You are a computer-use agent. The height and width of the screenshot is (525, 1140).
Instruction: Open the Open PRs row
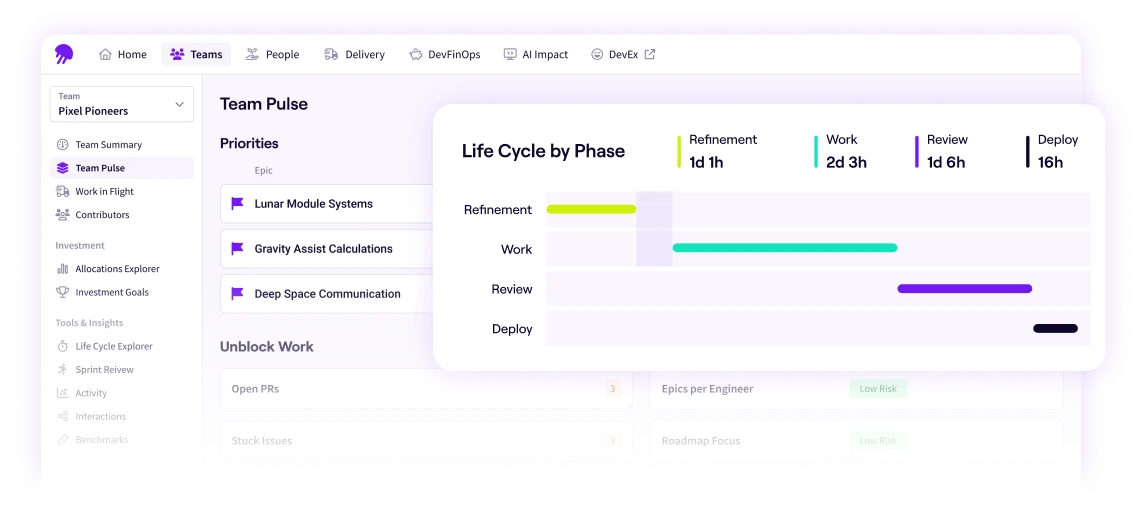[426, 389]
